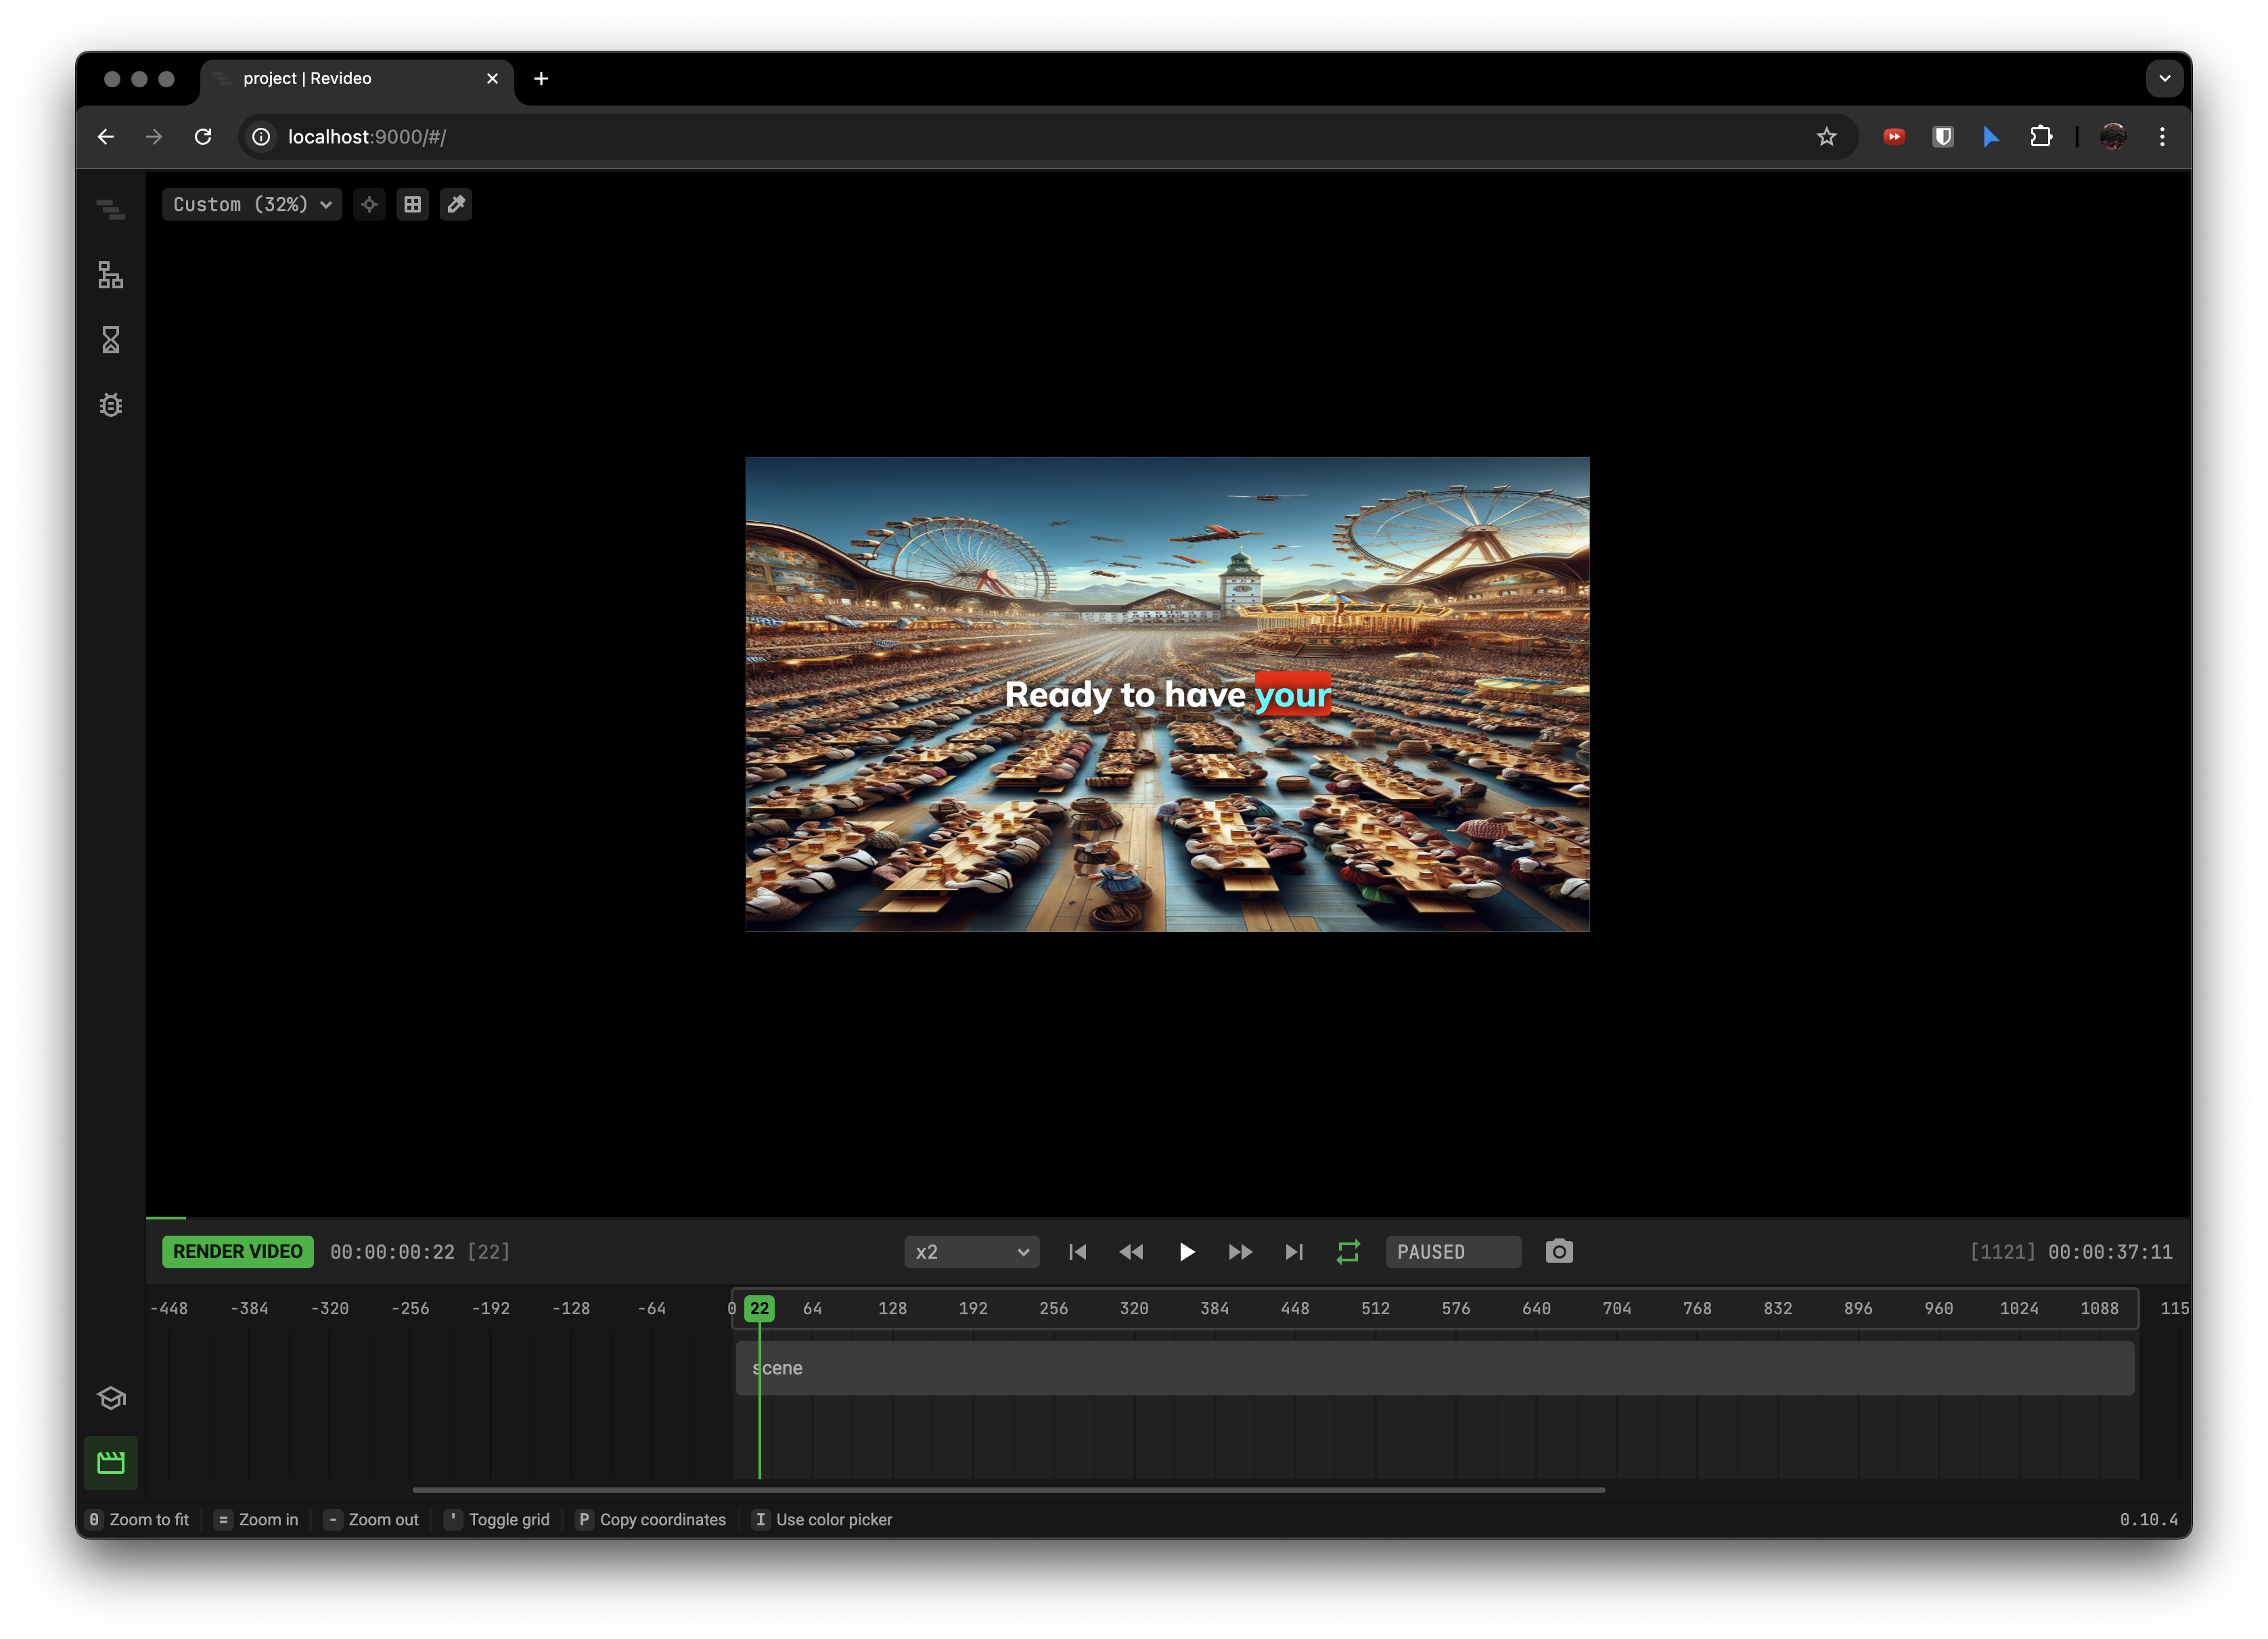The height and width of the screenshot is (1639, 2268).
Task: Open the Custom (32%) zoom dropdown
Action: click(252, 204)
